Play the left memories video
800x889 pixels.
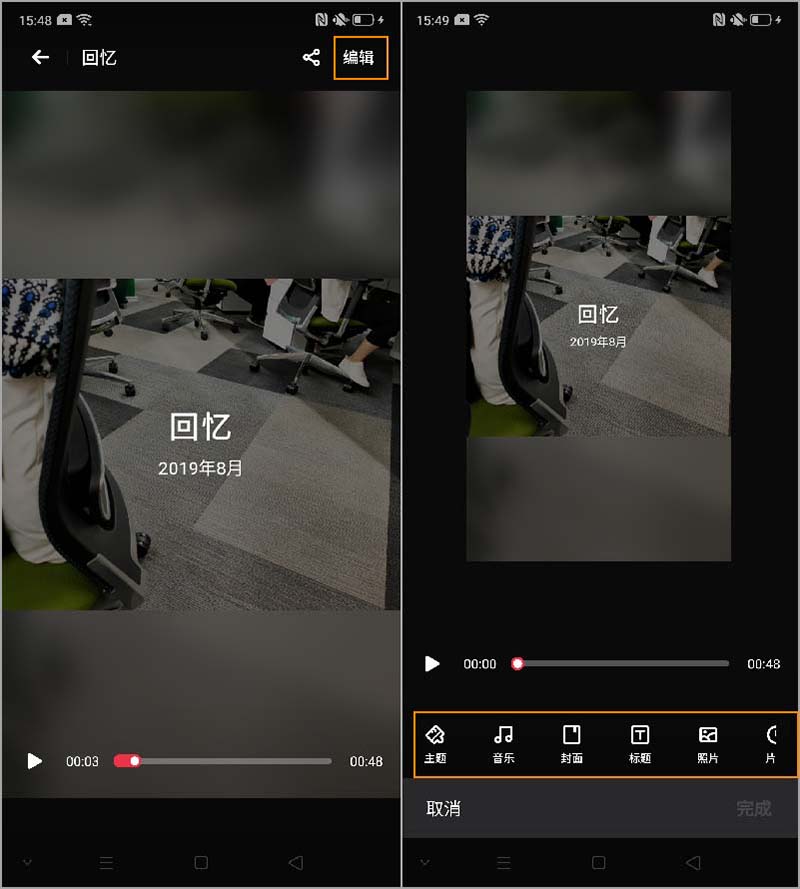pos(34,761)
